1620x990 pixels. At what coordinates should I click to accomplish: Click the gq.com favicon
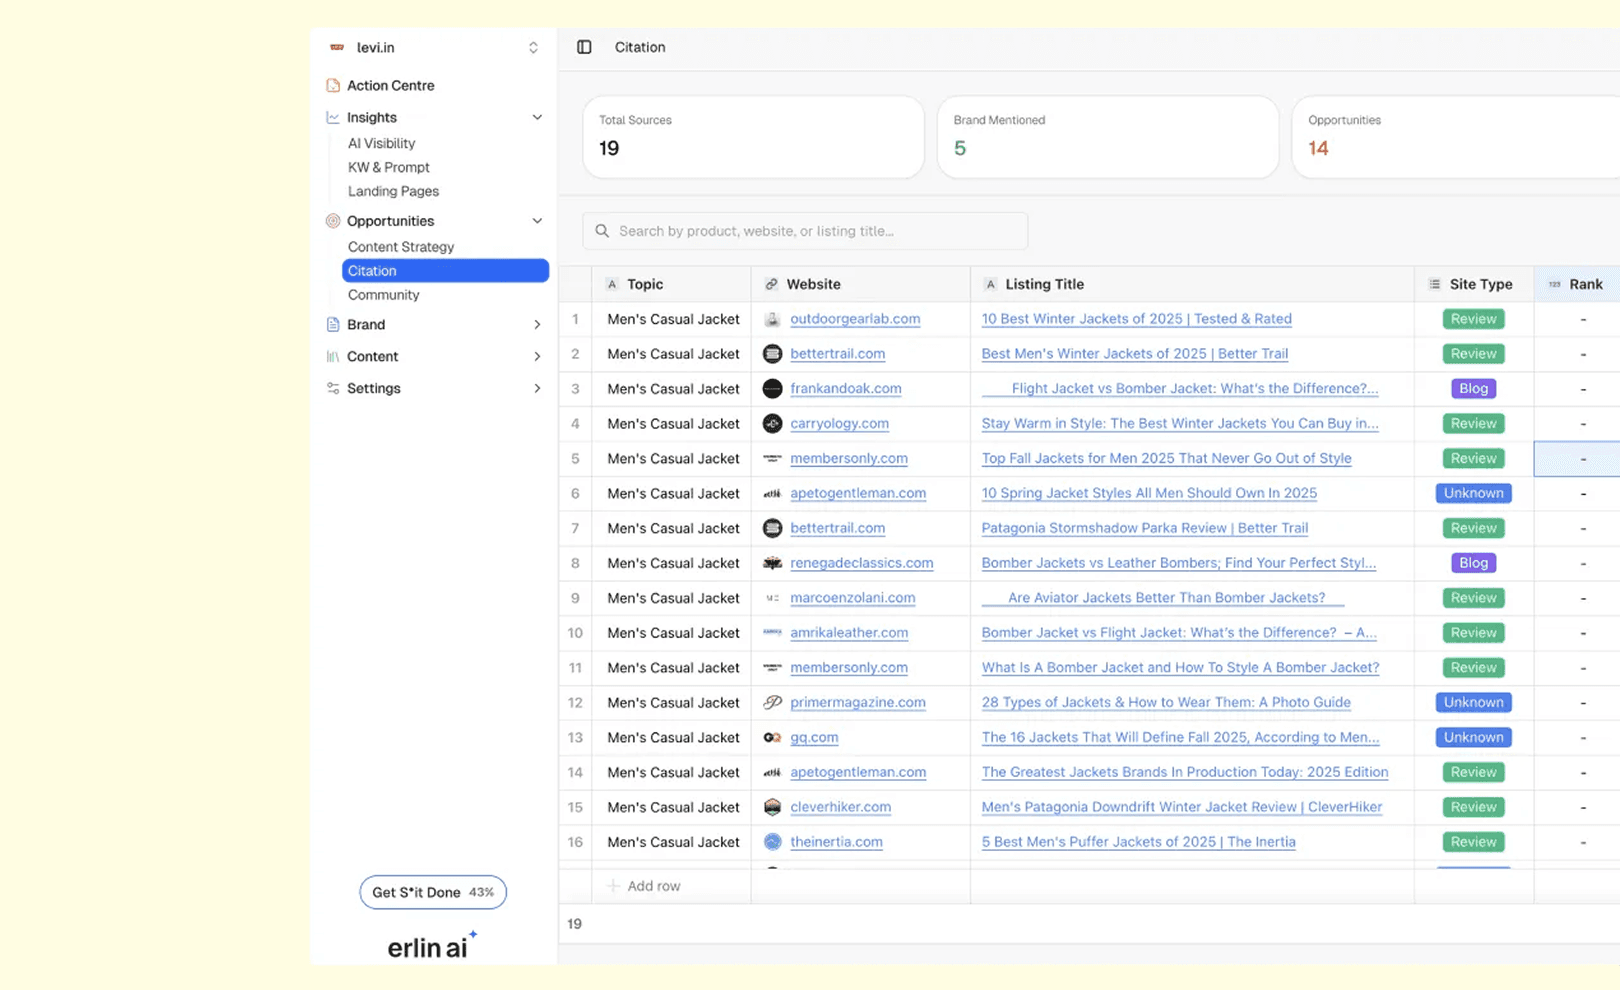coord(772,737)
